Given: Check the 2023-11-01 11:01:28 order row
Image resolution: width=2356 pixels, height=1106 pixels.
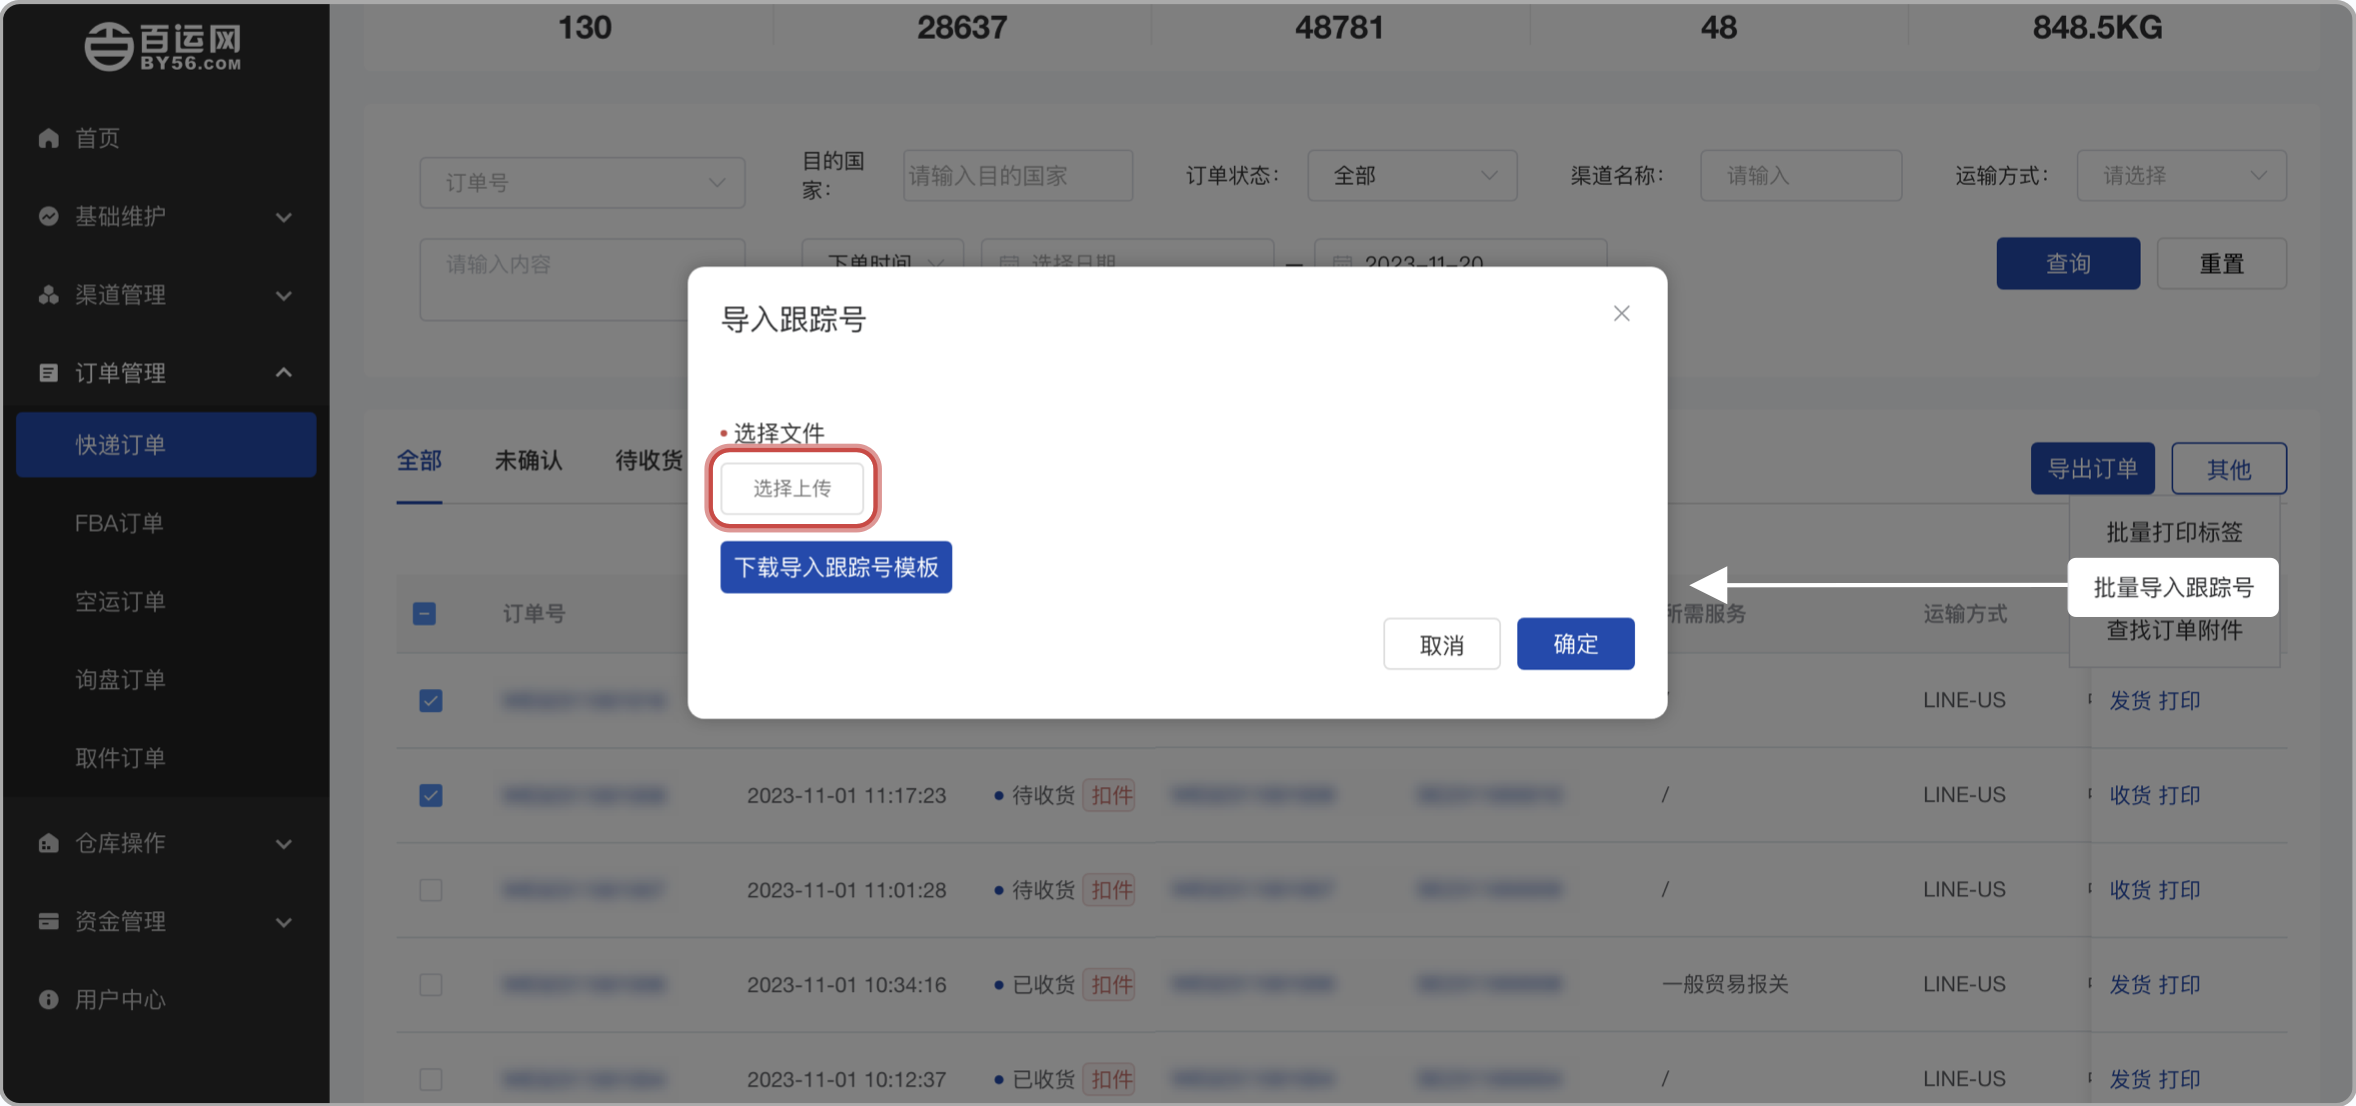Looking at the screenshot, I should (x=430, y=889).
